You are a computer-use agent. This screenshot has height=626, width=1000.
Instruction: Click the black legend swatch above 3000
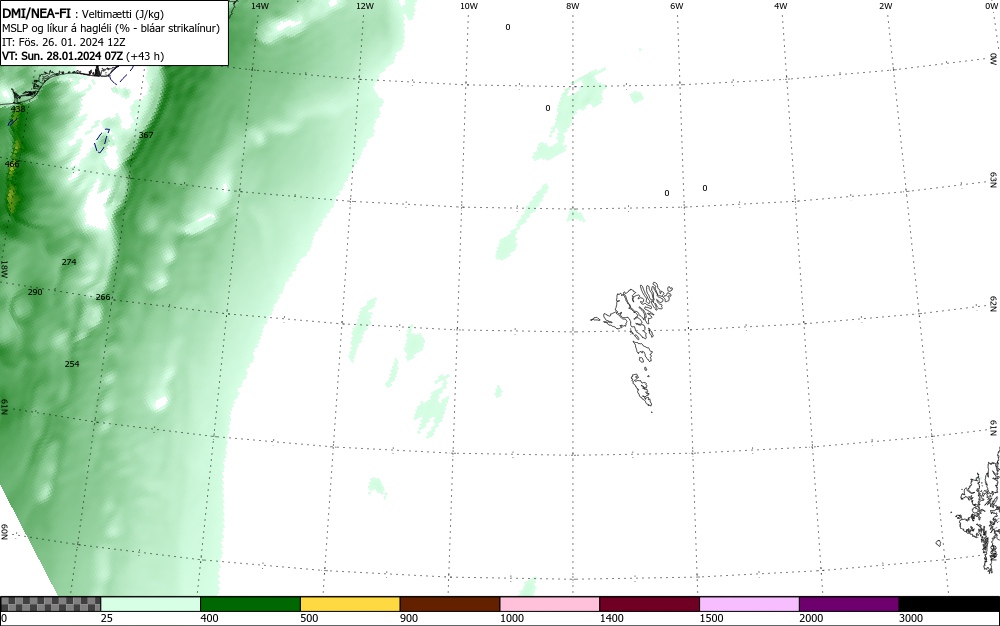(949, 604)
